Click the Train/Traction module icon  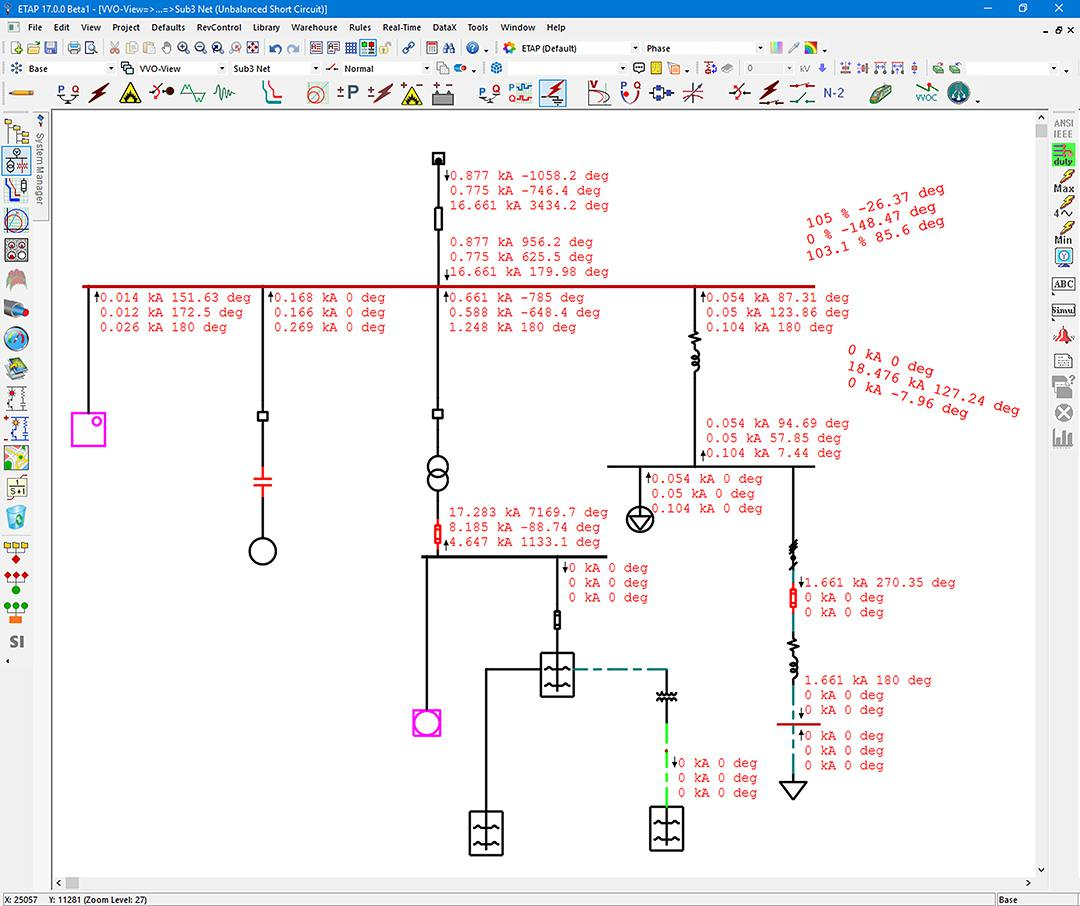pyautogui.click(x=881, y=93)
